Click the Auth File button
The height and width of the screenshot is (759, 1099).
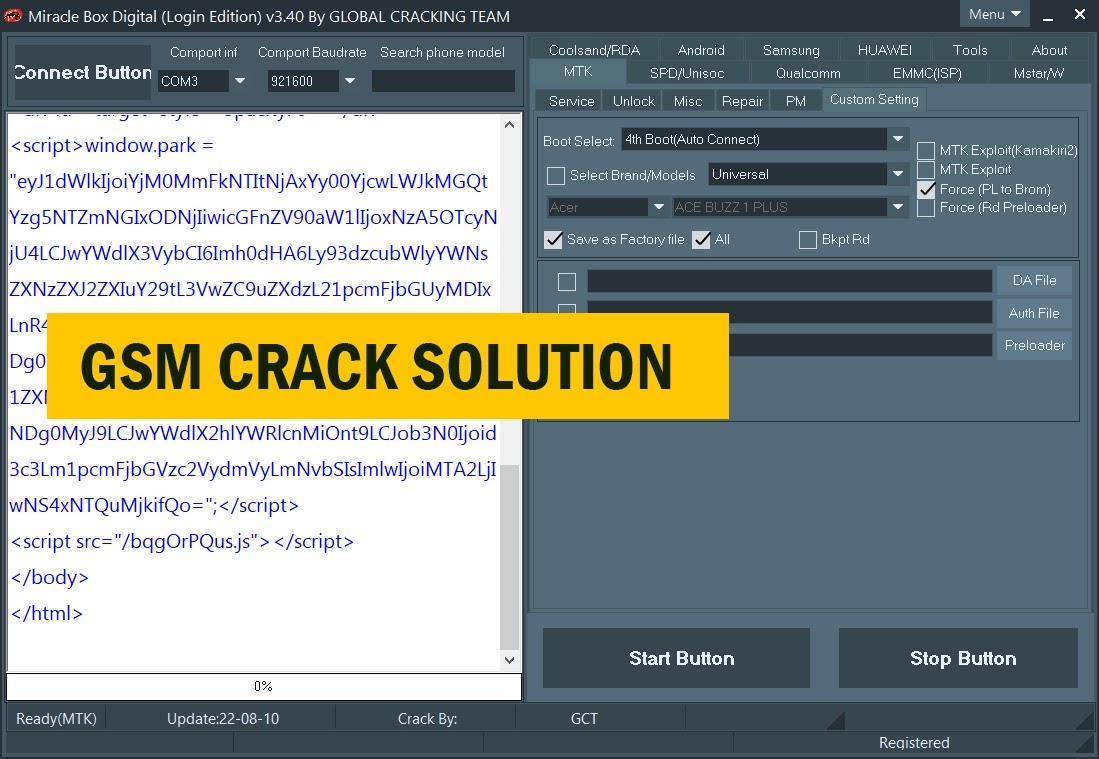pyautogui.click(x=1034, y=313)
